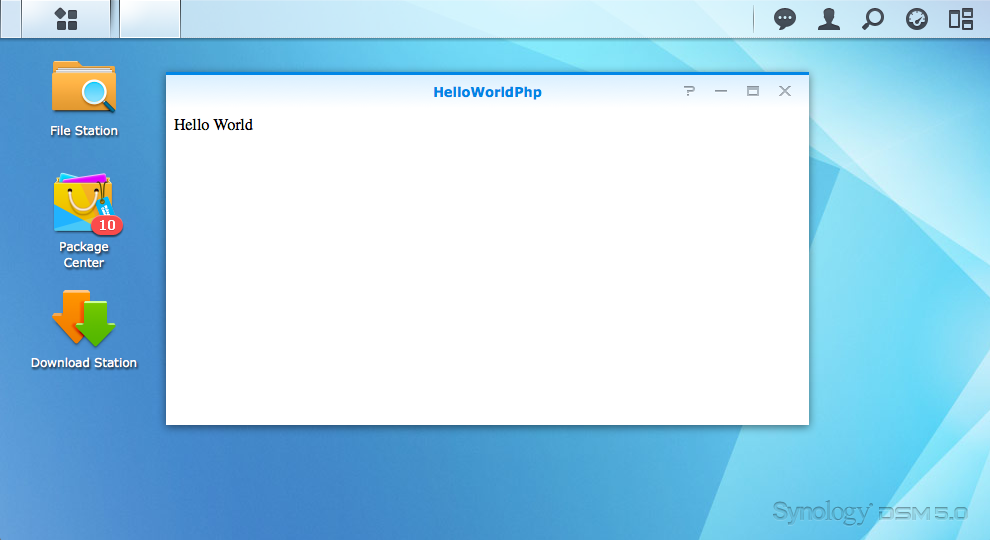
Task: Open Pilot View icon in taskbar
Action: coord(961,19)
